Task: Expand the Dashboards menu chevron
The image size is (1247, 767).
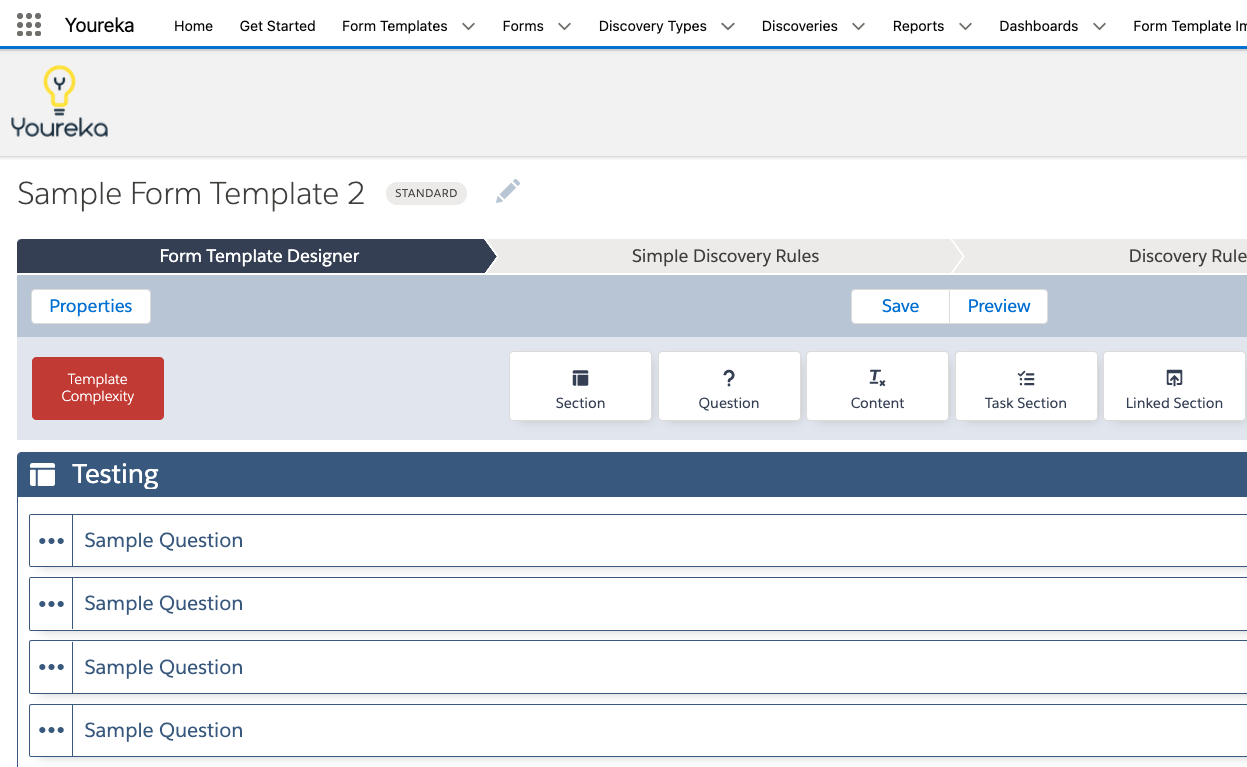Action: (x=1099, y=26)
